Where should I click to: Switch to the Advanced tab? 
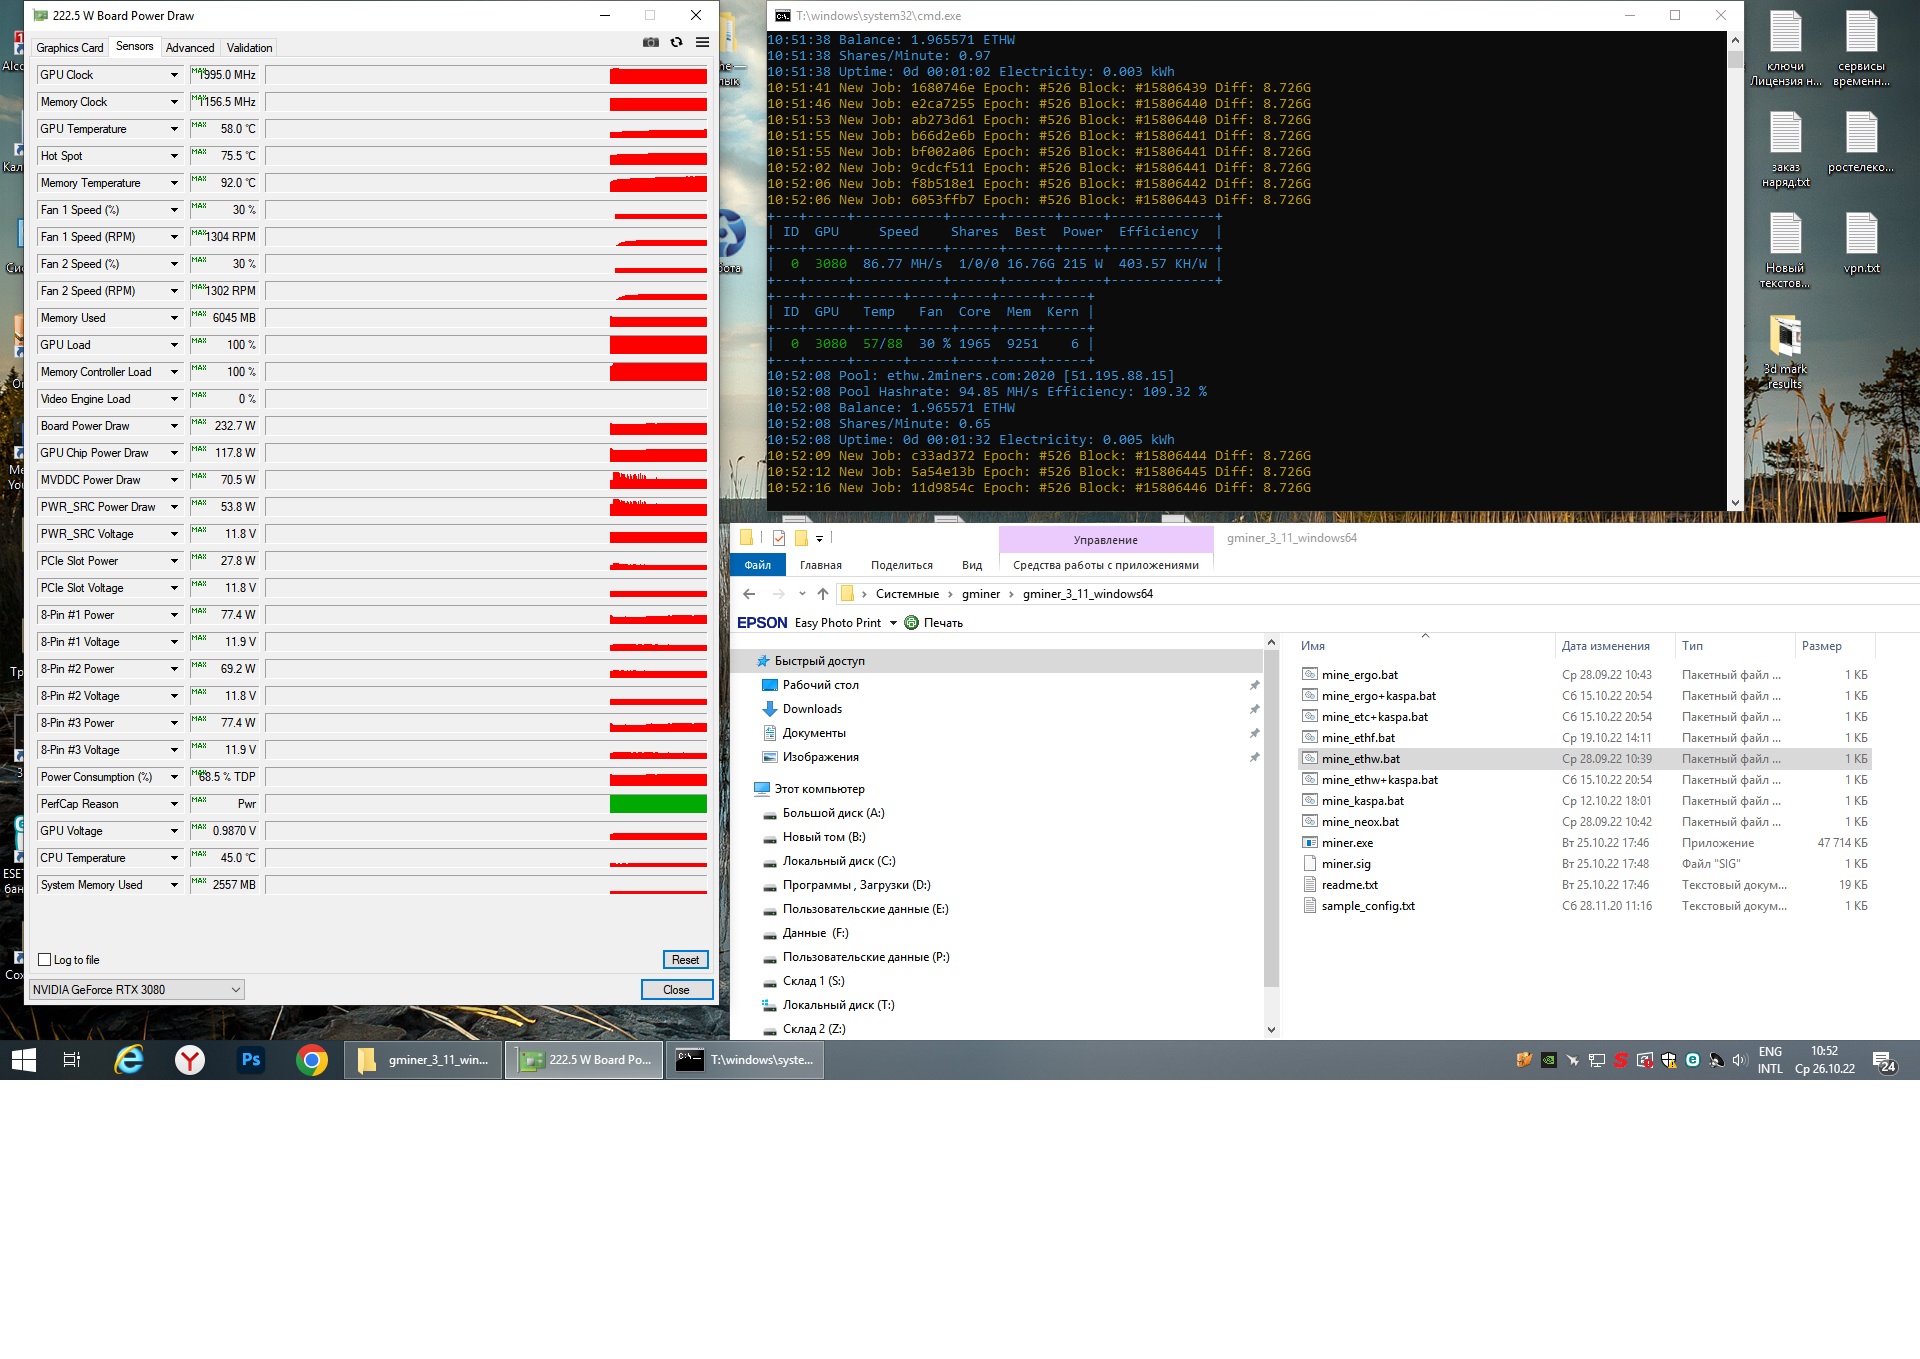(190, 48)
